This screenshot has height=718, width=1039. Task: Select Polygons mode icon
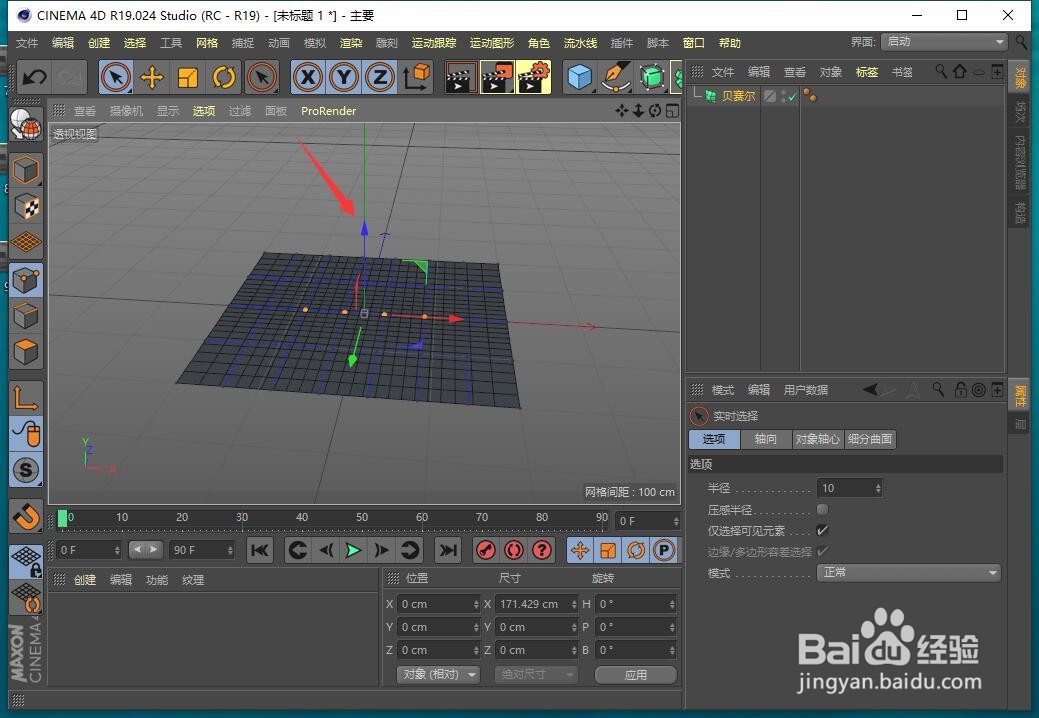click(26, 352)
